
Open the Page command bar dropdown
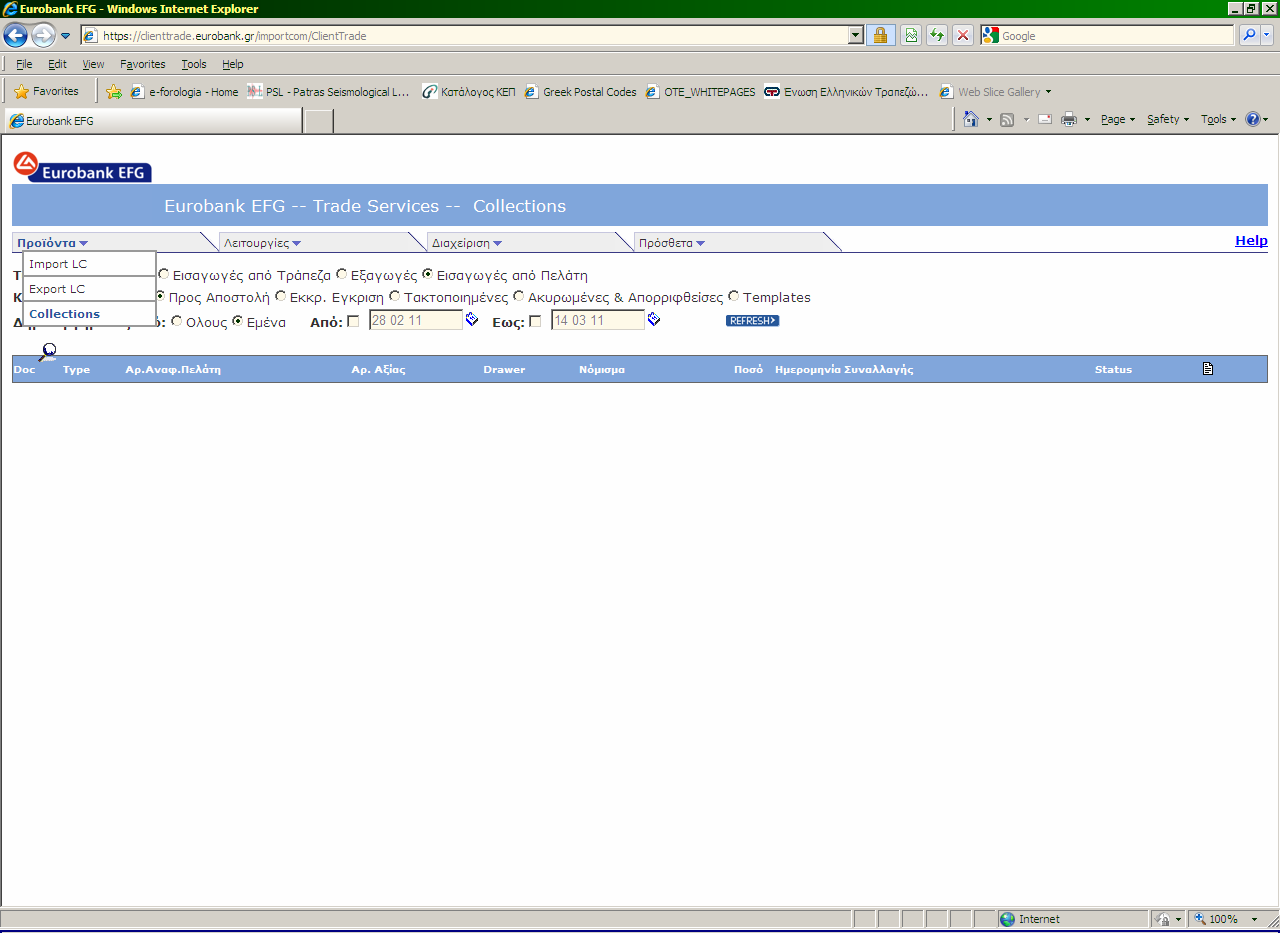pos(1118,119)
